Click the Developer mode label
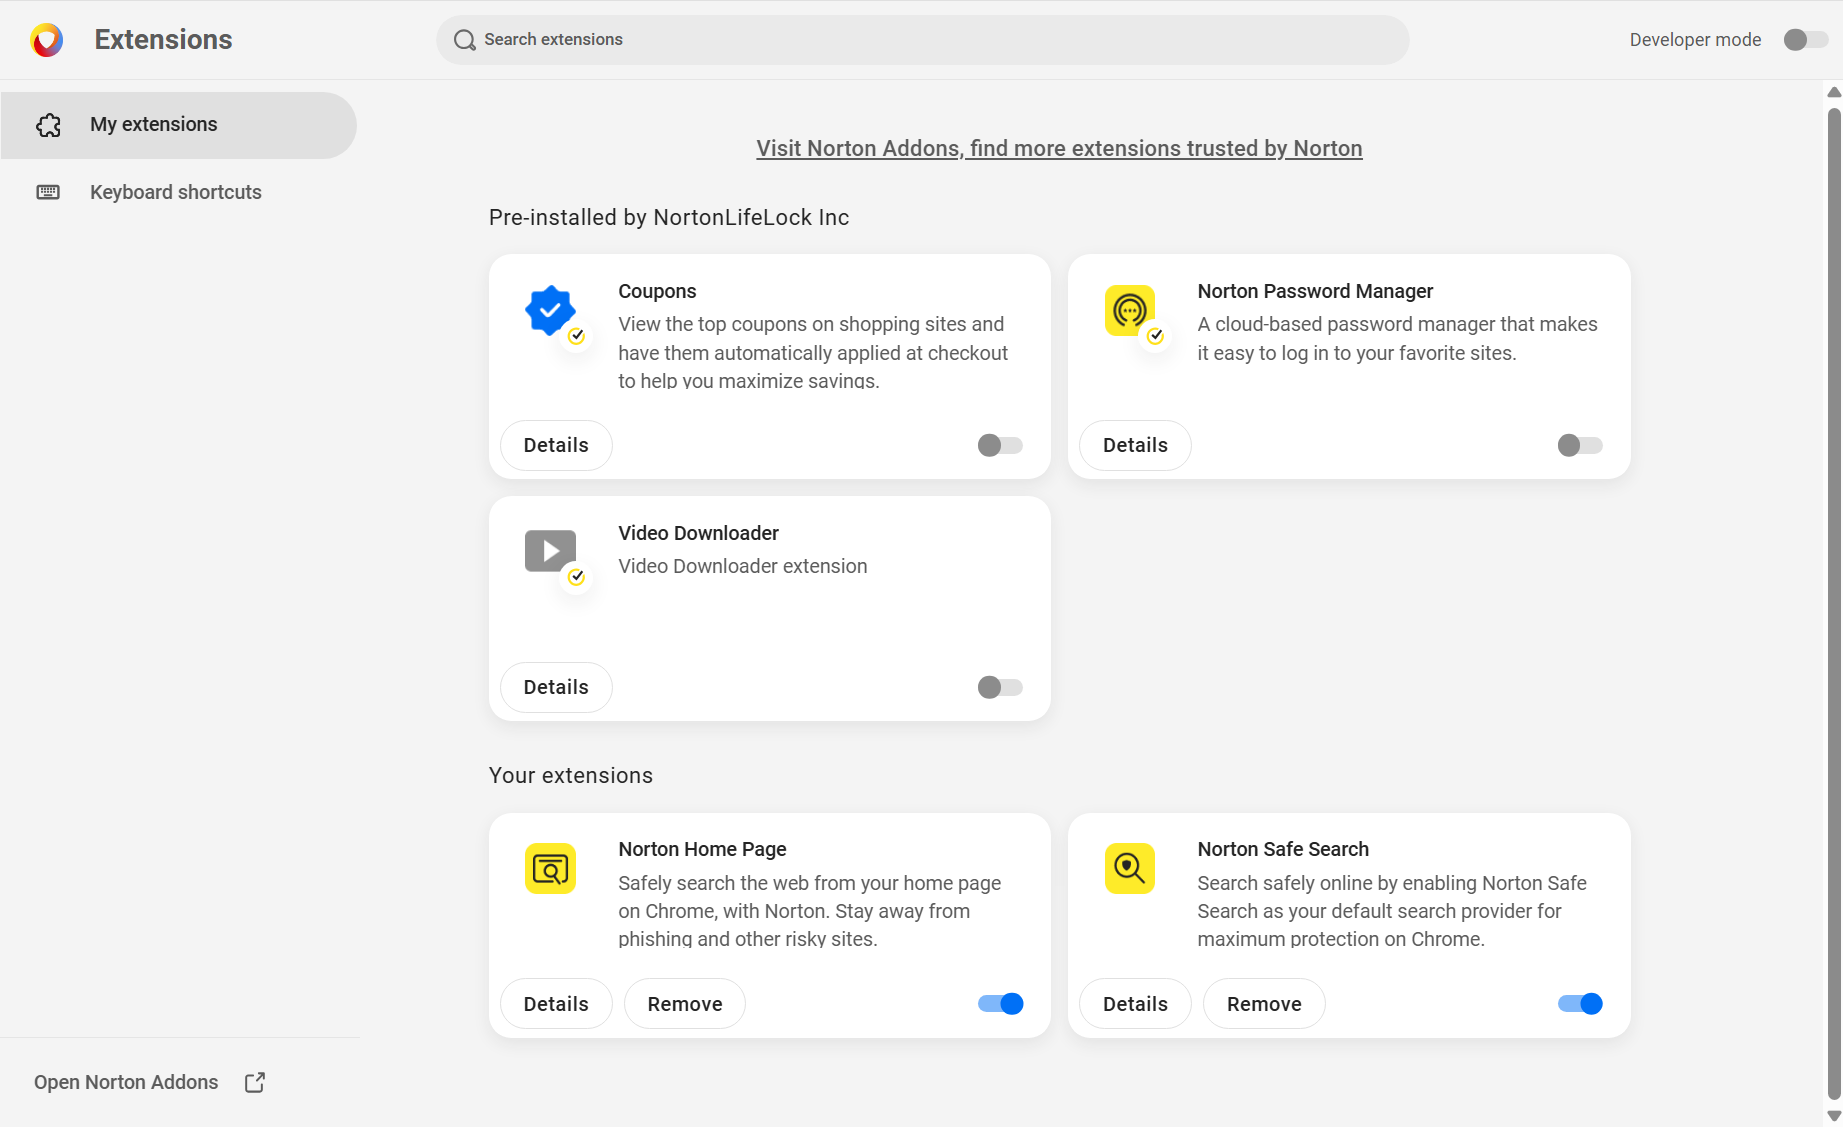Image resolution: width=1843 pixels, height=1127 pixels. (1696, 40)
